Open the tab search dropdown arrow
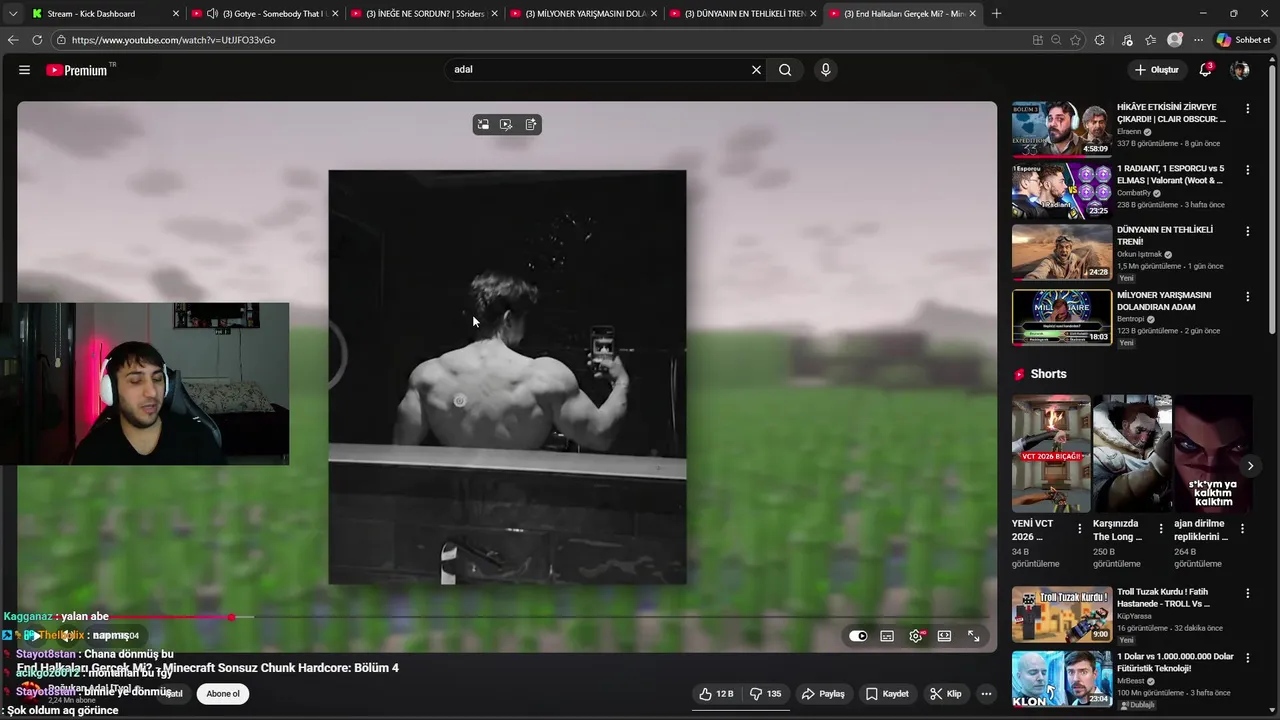Image resolution: width=1280 pixels, height=720 pixels. (12, 14)
